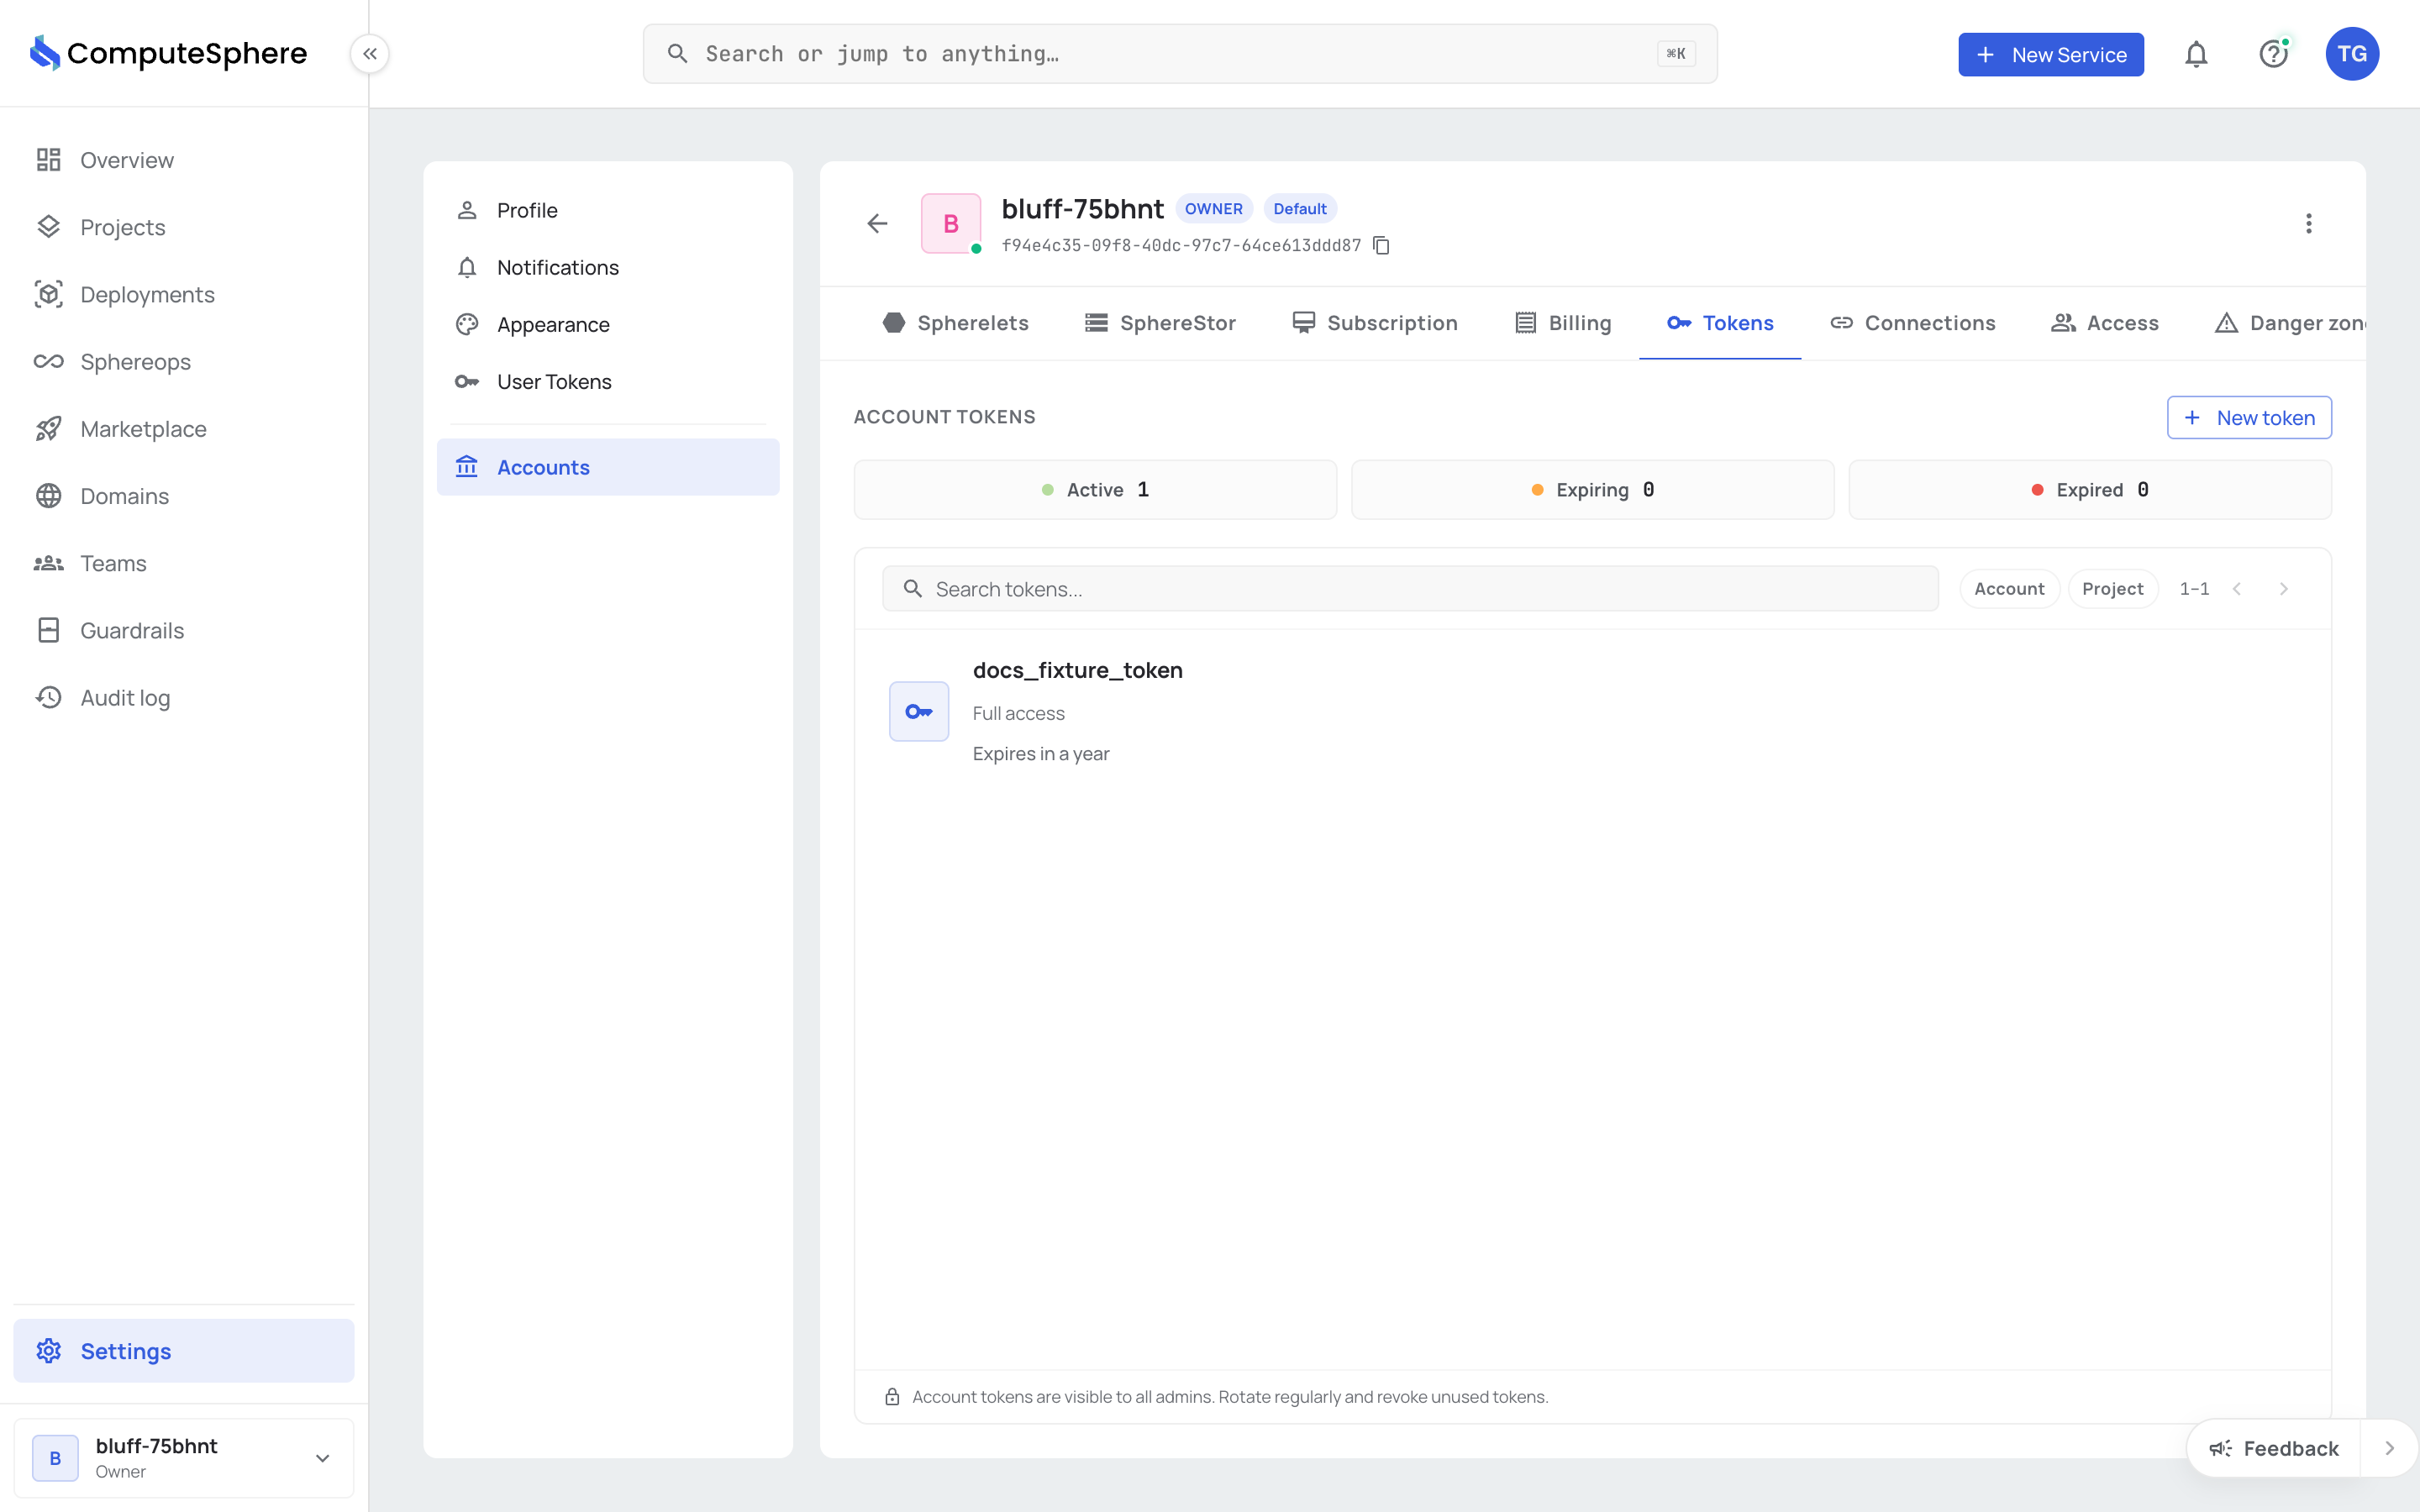Click the New token button
The height and width of the screenshot is (1512, 2420).
[2249, 418]
